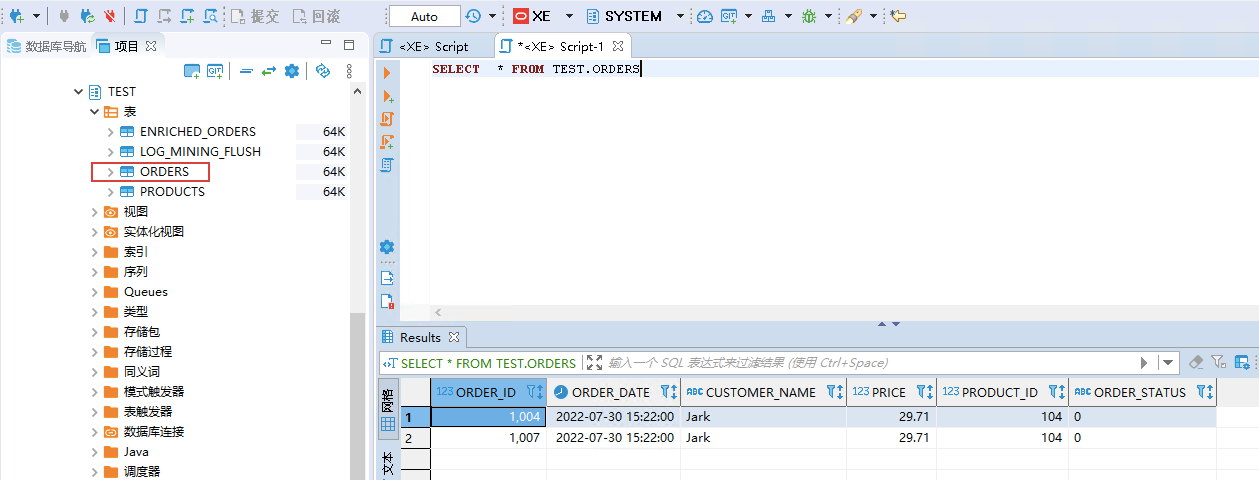Open the new connection dropdown arrow

pos(37,16)
